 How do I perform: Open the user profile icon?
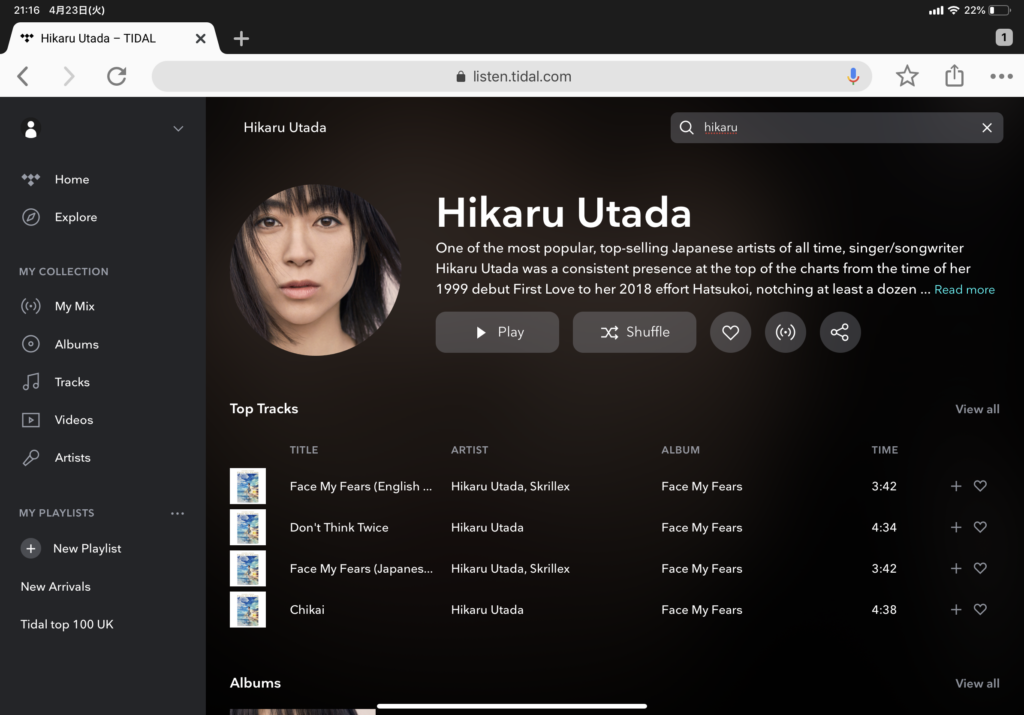[31, 128]
